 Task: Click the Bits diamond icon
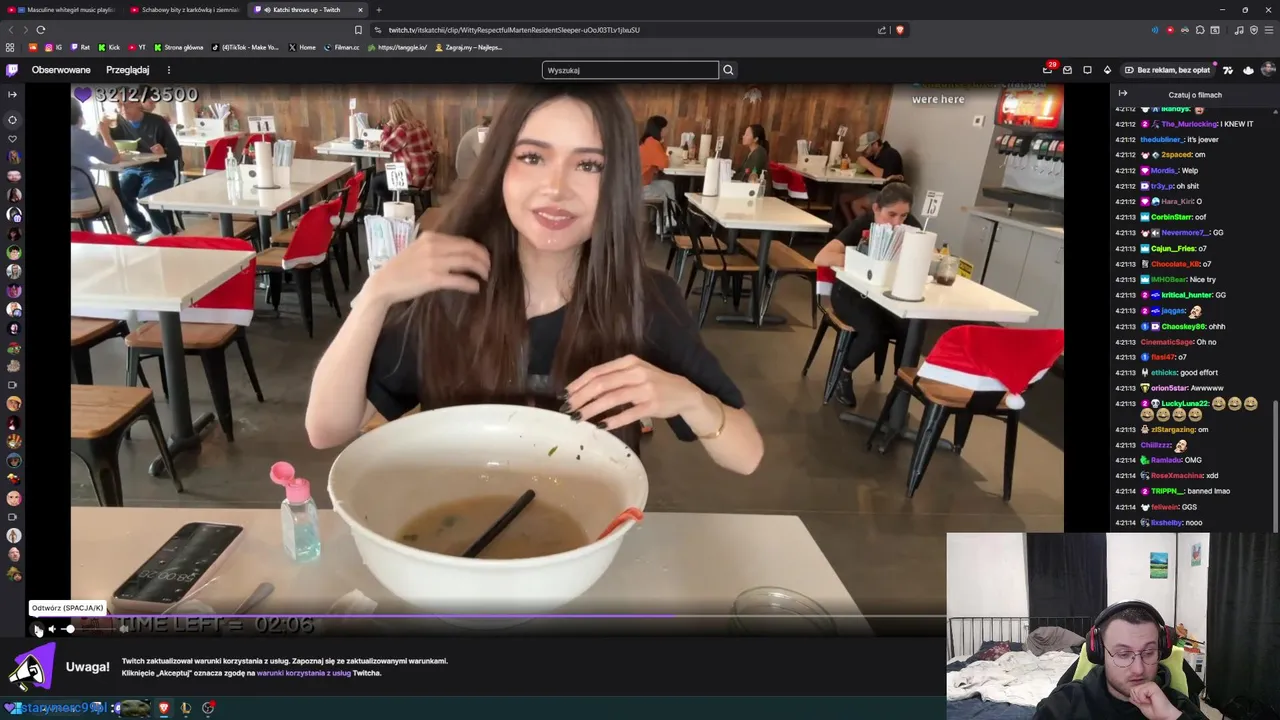(x=1107, y=70)
